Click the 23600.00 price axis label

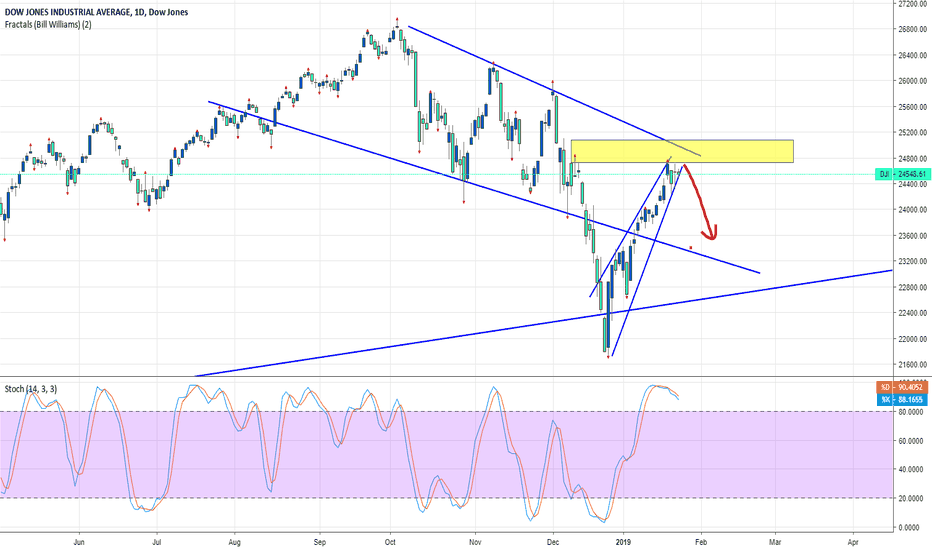click(912, 236)
